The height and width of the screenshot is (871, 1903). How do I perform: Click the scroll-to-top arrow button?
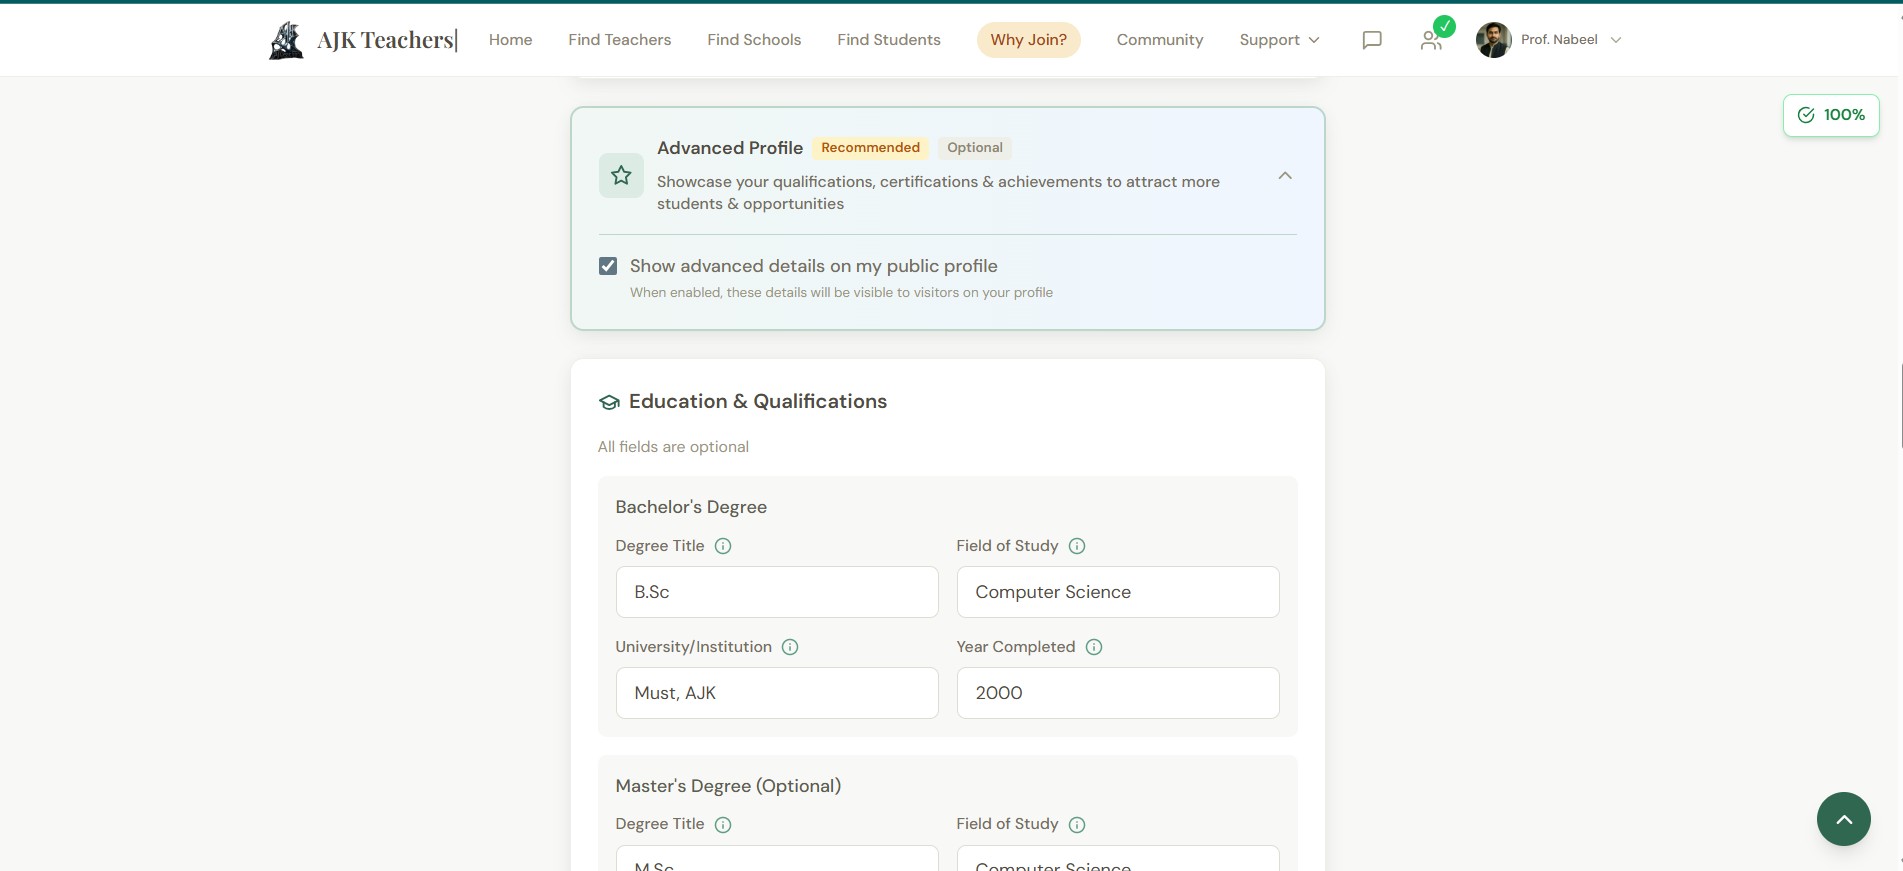pyautogui.click(x=1843, y=819)
